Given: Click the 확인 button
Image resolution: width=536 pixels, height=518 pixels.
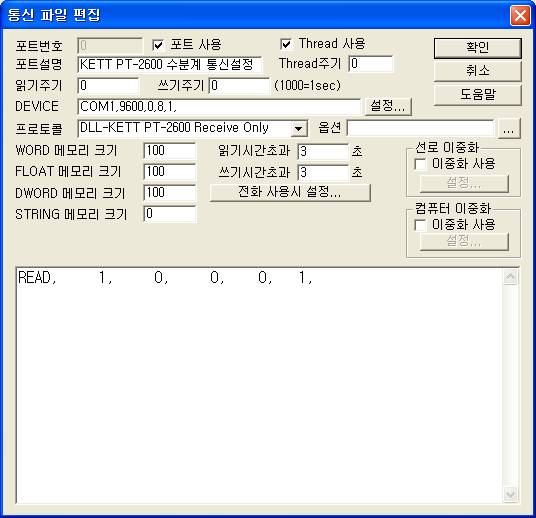Looking at the screenshot, I should click(x=478, y=48).
